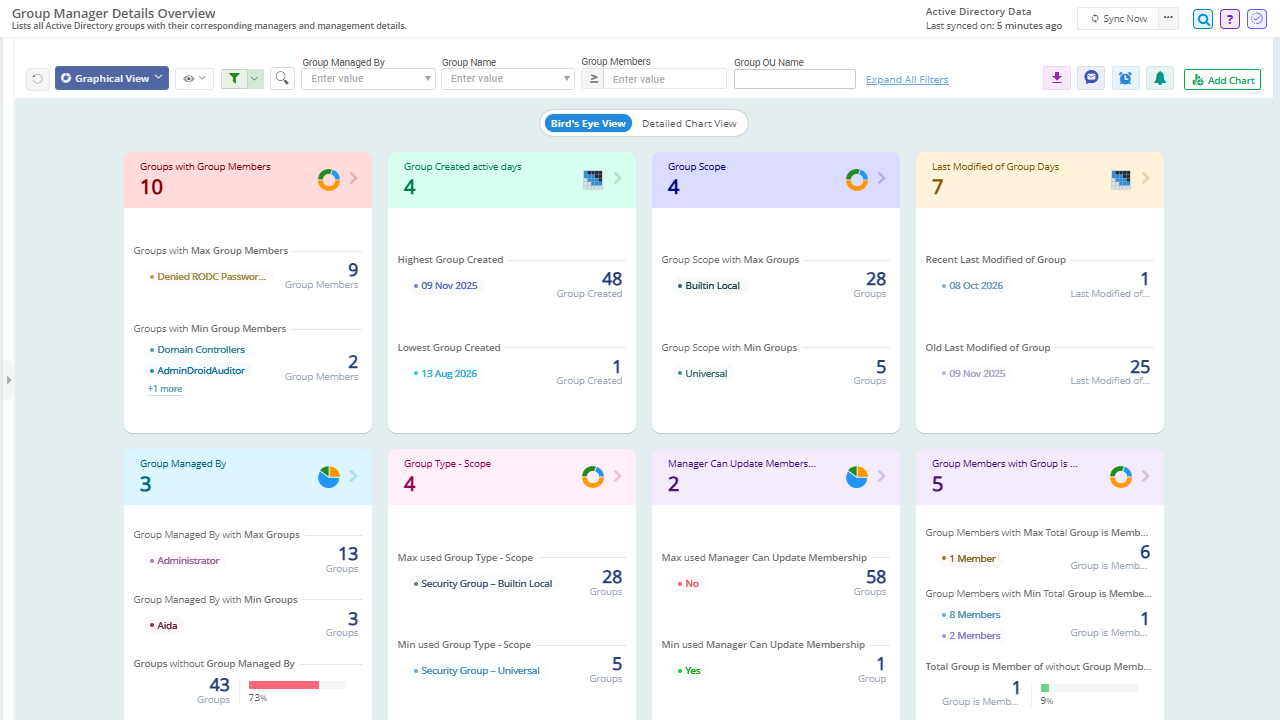
Task: Expand arrow on Group Managed By card
Action: (x=353, y=477)
